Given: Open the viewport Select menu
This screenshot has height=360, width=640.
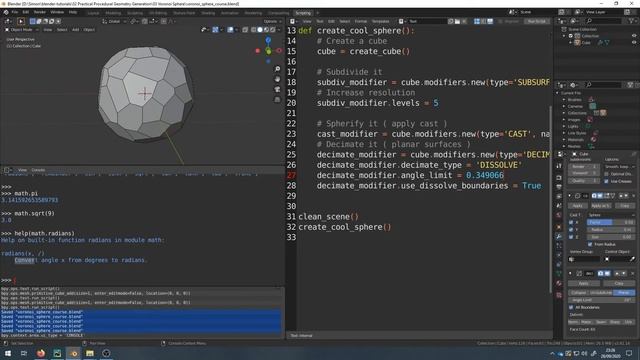Looking at the screenshot, I should (62, 30).
